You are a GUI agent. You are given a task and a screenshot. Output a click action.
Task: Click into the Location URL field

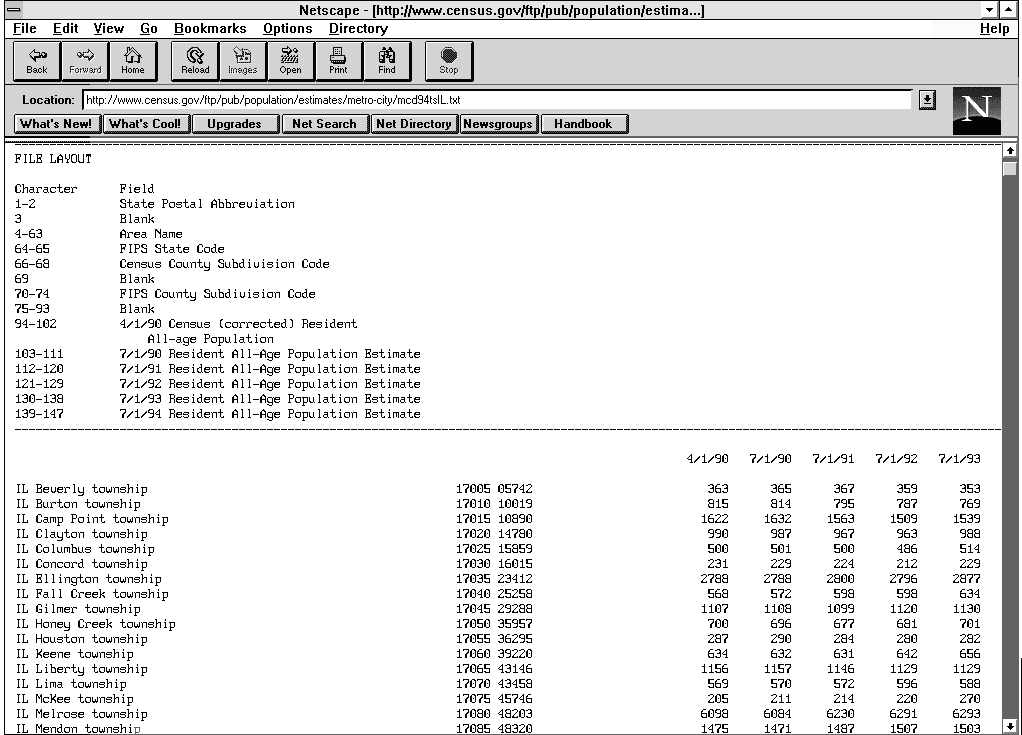[497, 100]
